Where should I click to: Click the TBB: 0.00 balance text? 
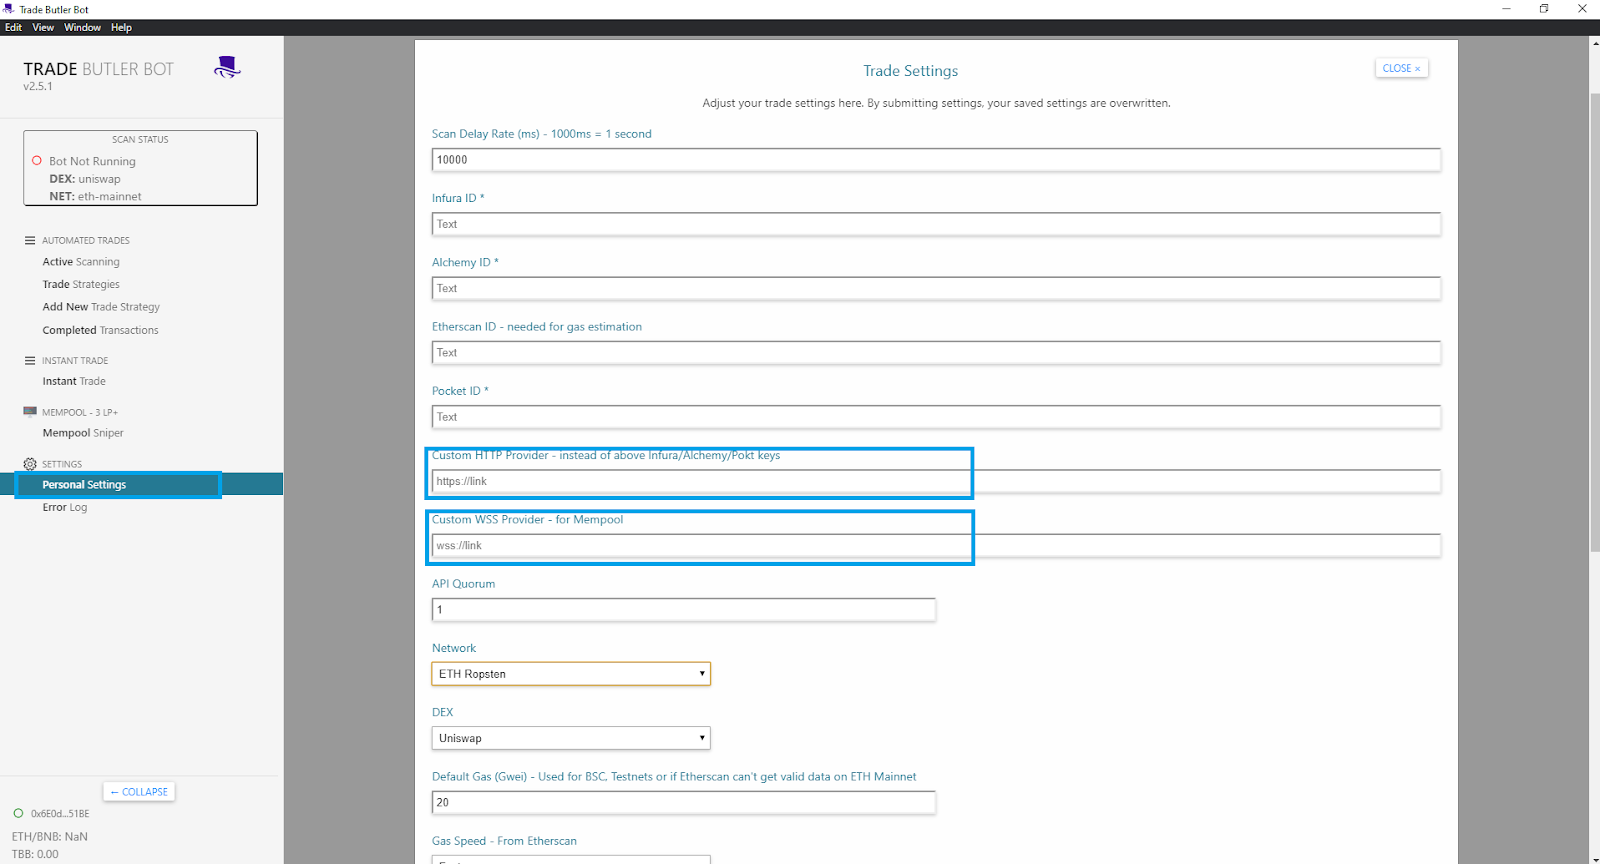tap(35, 854)
